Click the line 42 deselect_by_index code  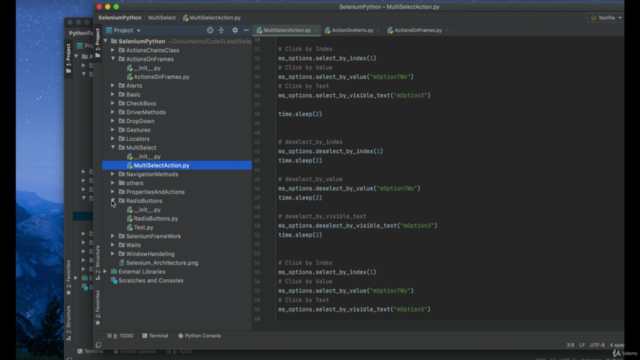click(x=331, y=151)
